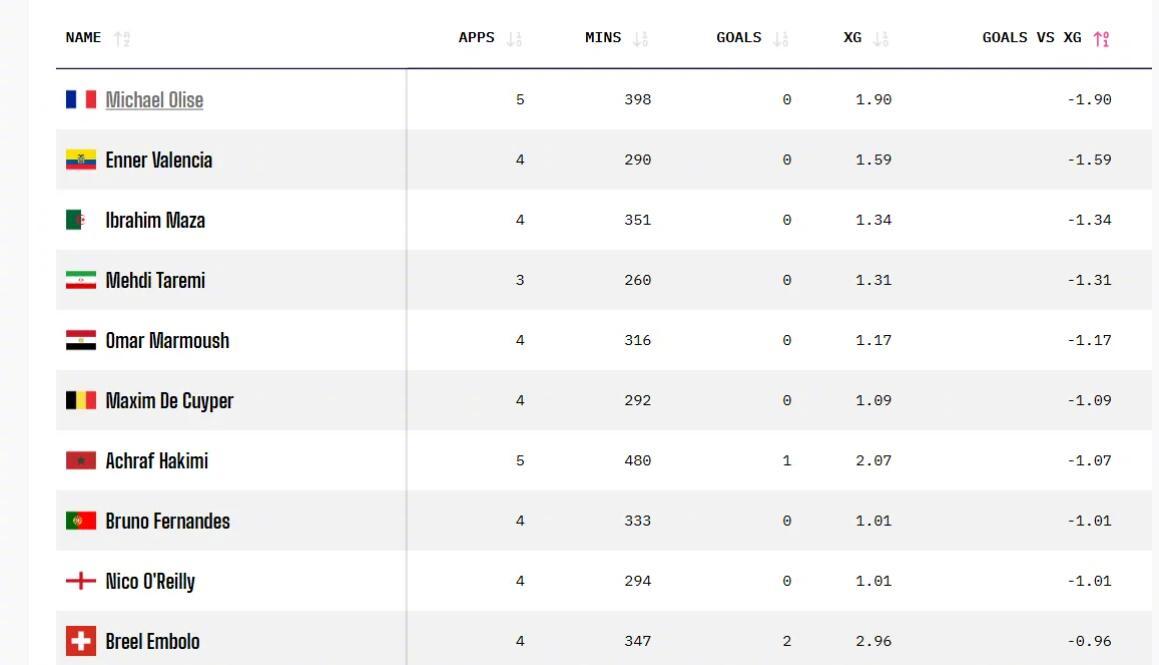1159x665 pixels.
Task: Click the Mehdi Taremi player name
Action: pyautogui.click(x=155, y=280)
